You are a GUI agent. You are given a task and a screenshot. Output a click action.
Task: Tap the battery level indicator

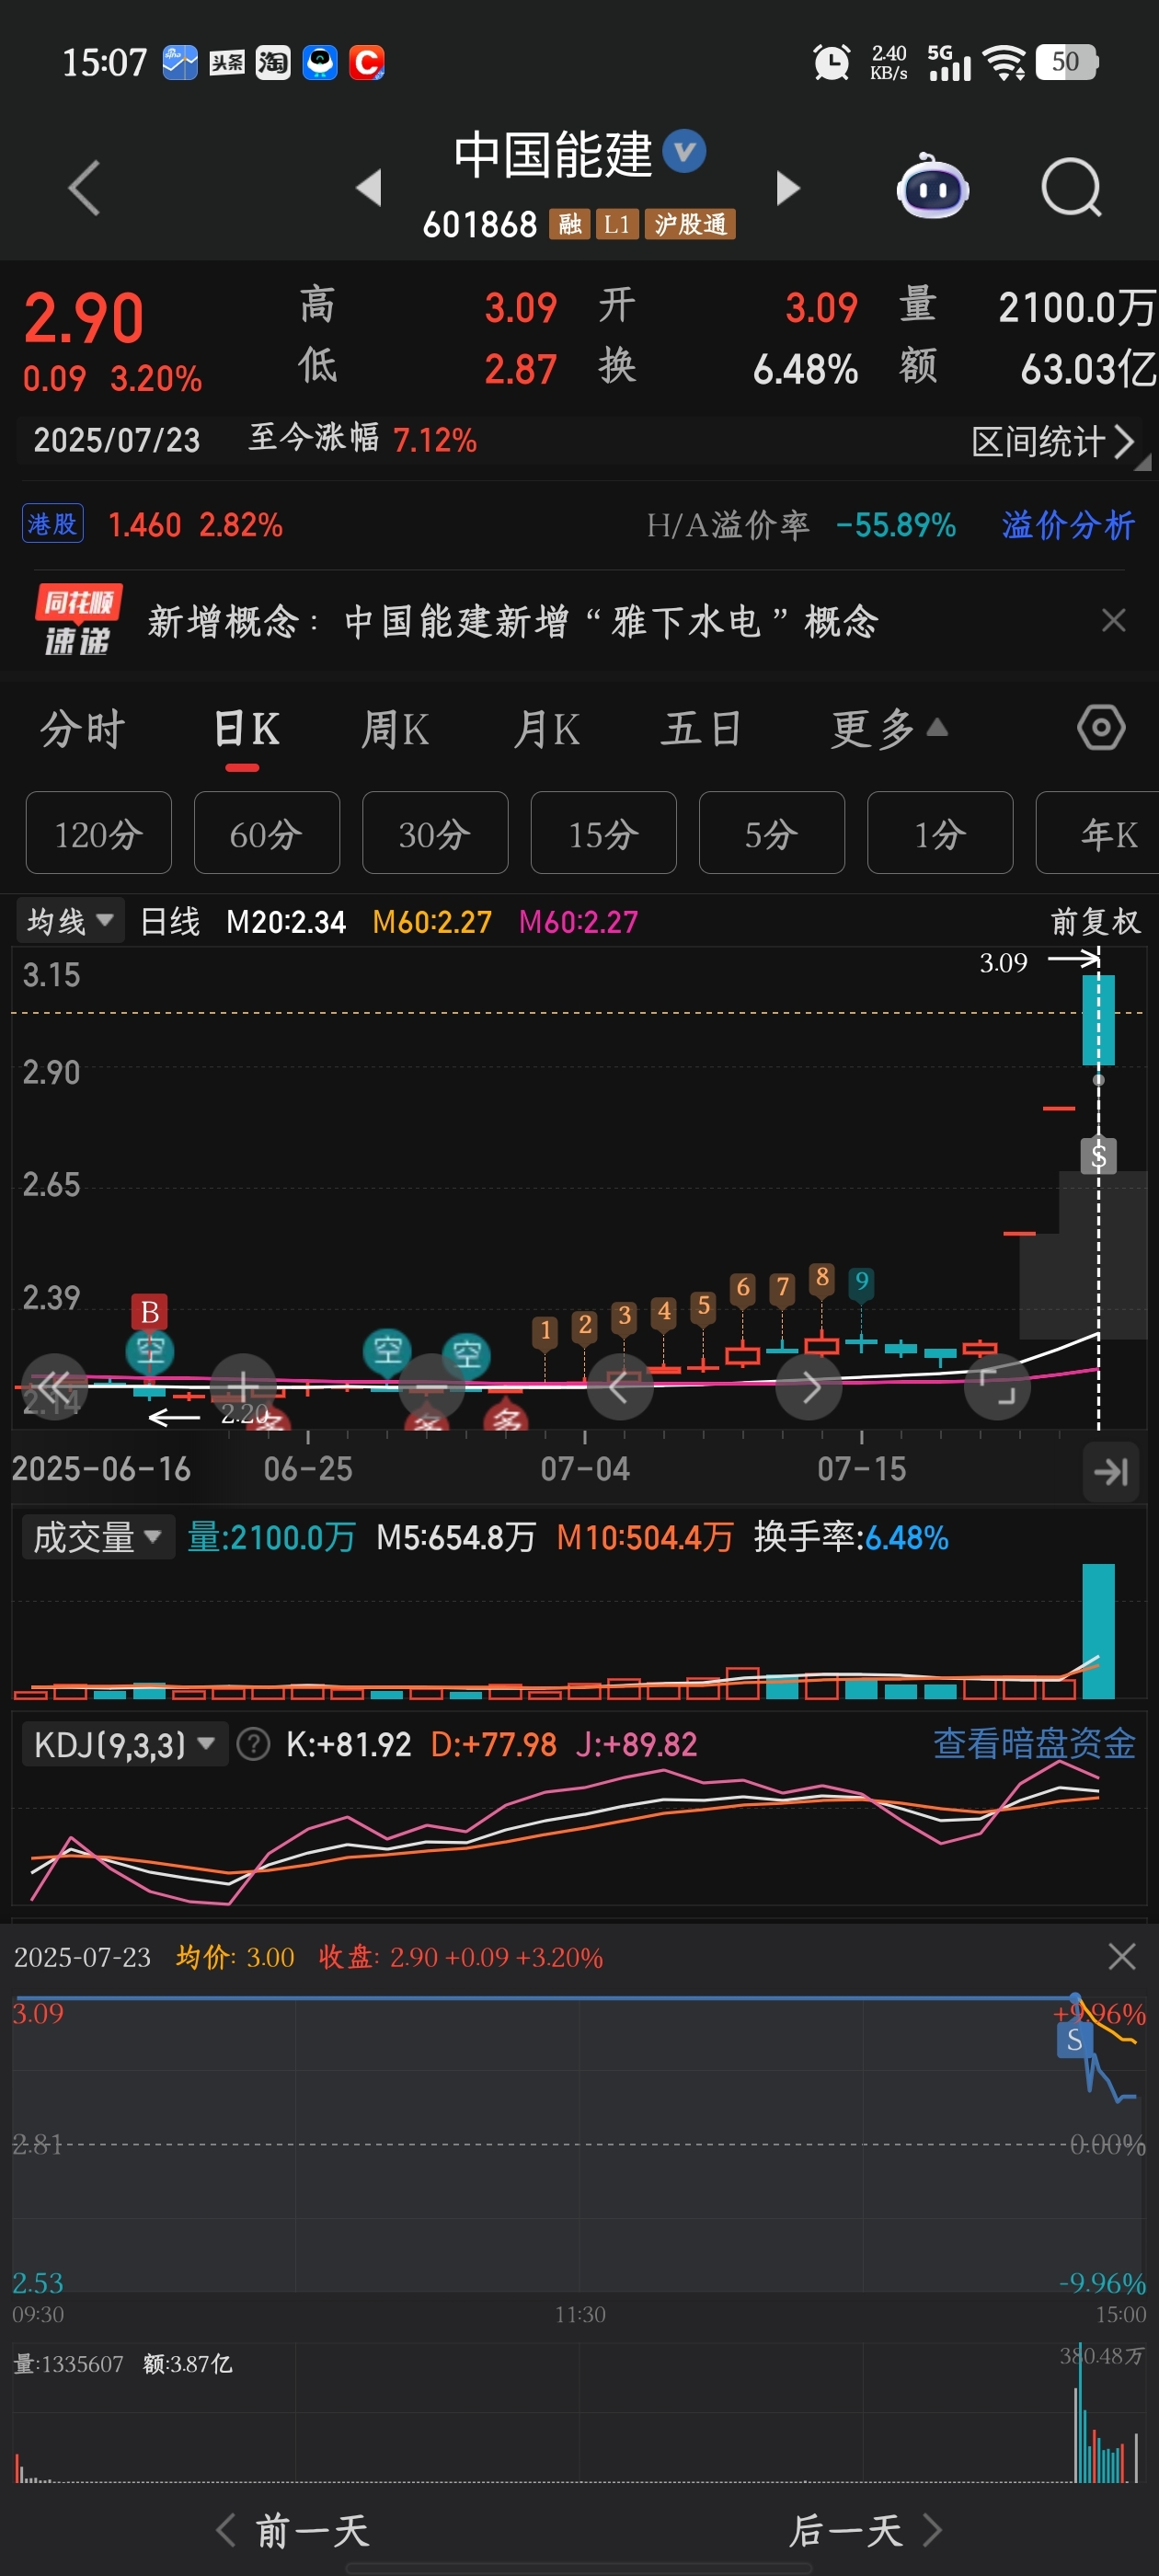[1067, 62]
